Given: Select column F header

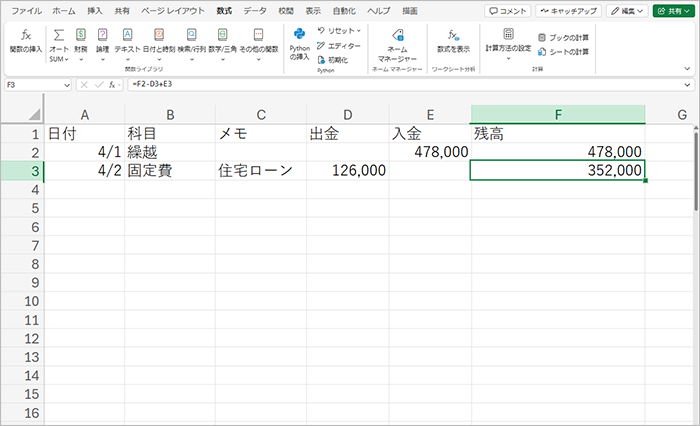Looking at the screenshot, I should coord(558,115).
